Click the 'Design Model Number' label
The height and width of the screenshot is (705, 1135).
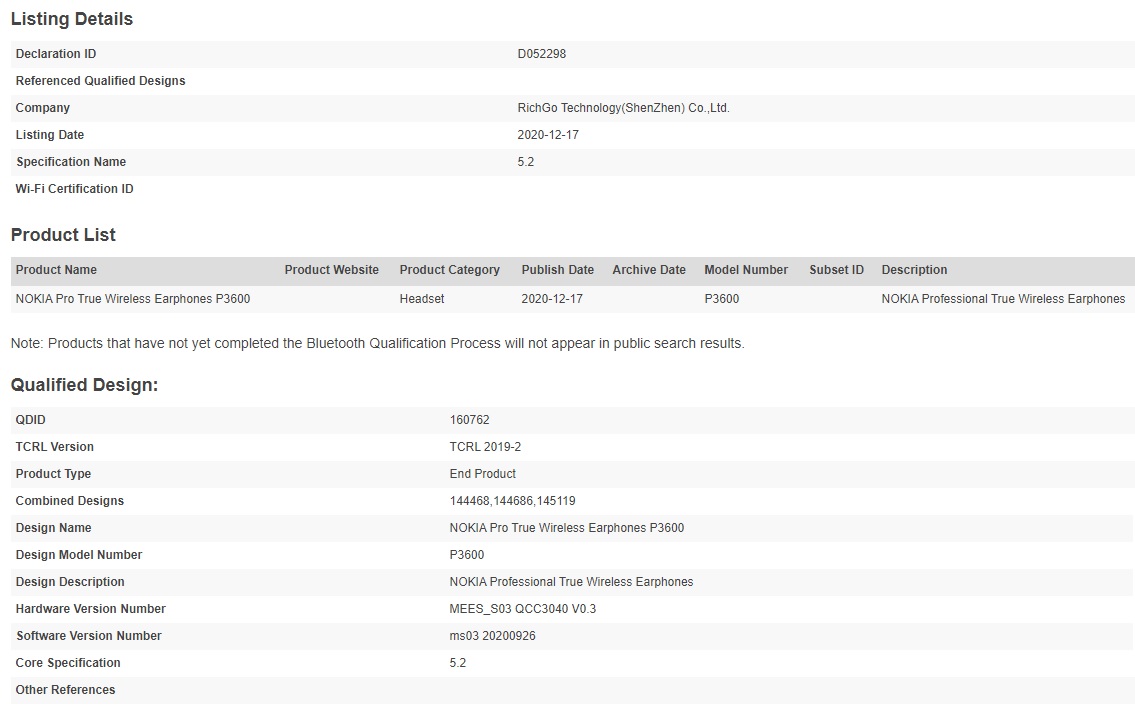pos(79,555)
